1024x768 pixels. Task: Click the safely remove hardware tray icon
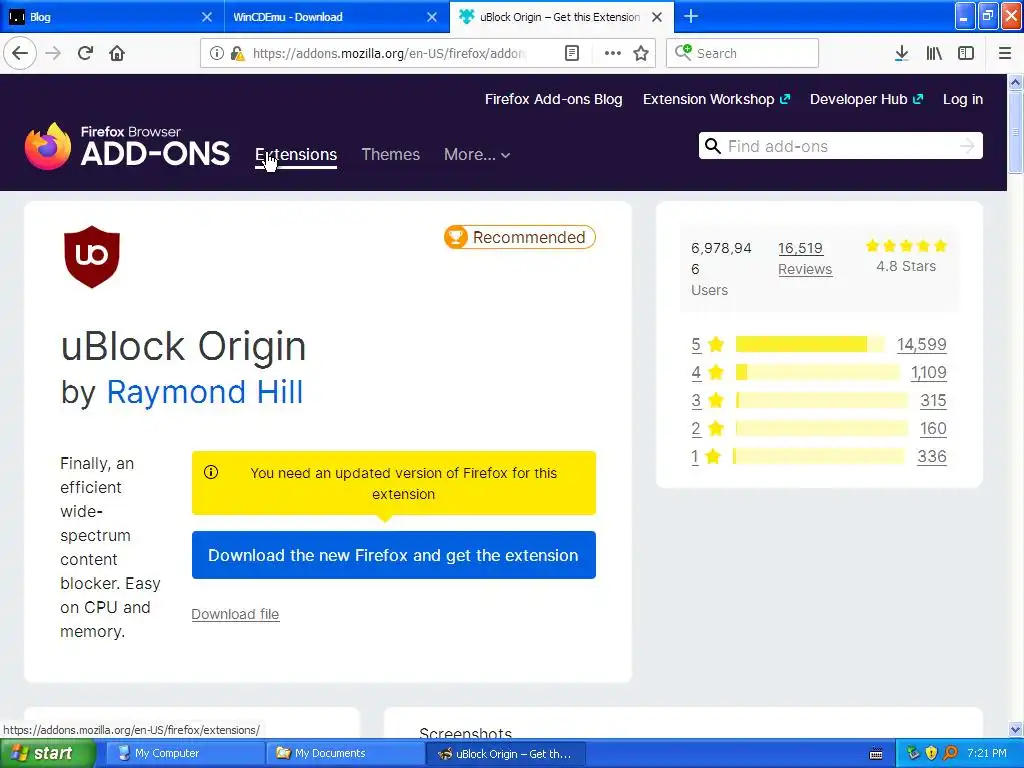[x=914, y=753]
